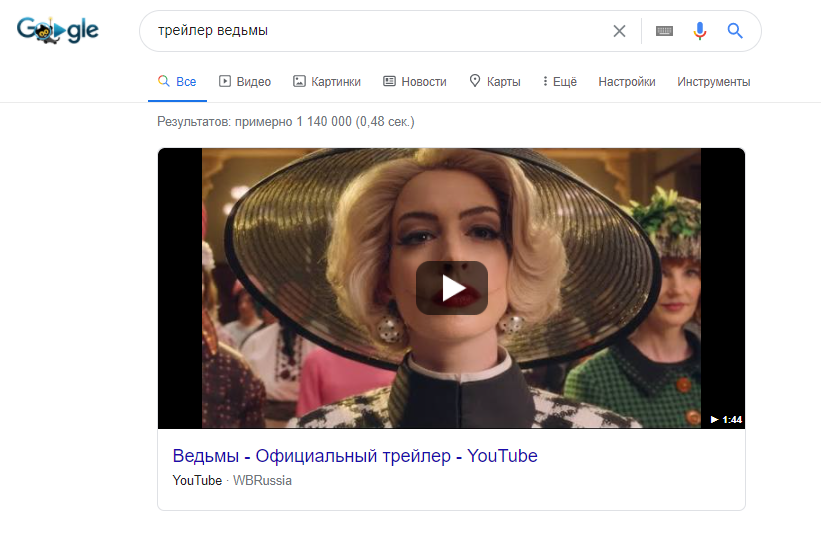Clear the search query with X

[x=619, y=31]
